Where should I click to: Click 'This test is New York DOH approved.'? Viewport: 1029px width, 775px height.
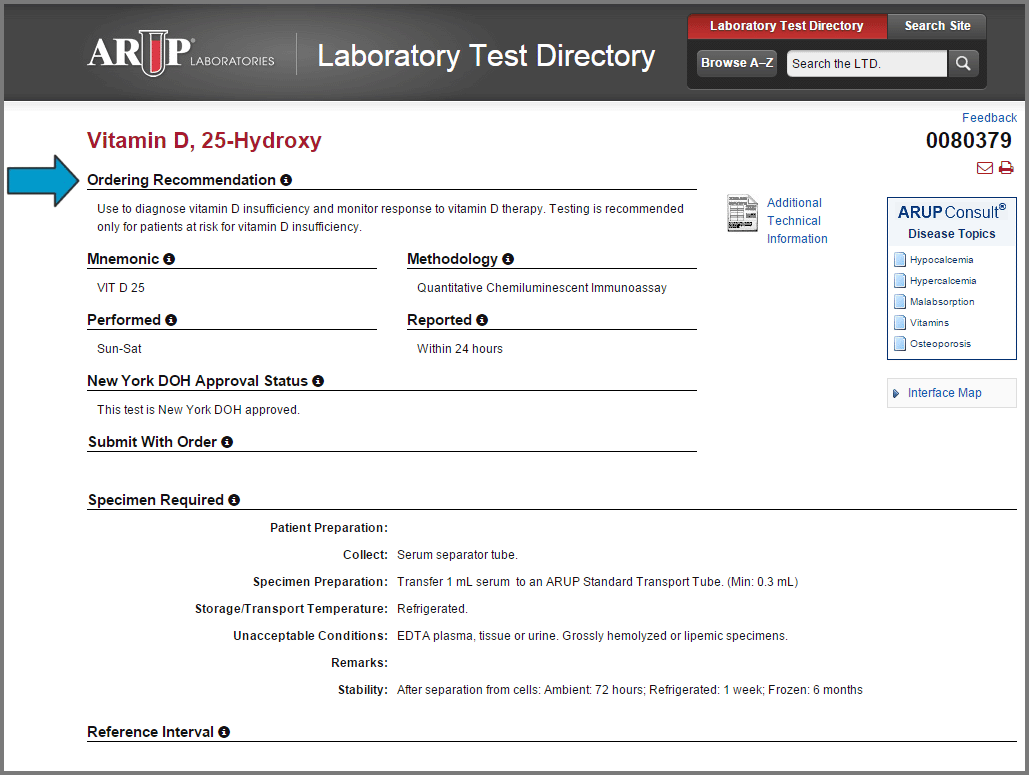(x=198, y=410)
